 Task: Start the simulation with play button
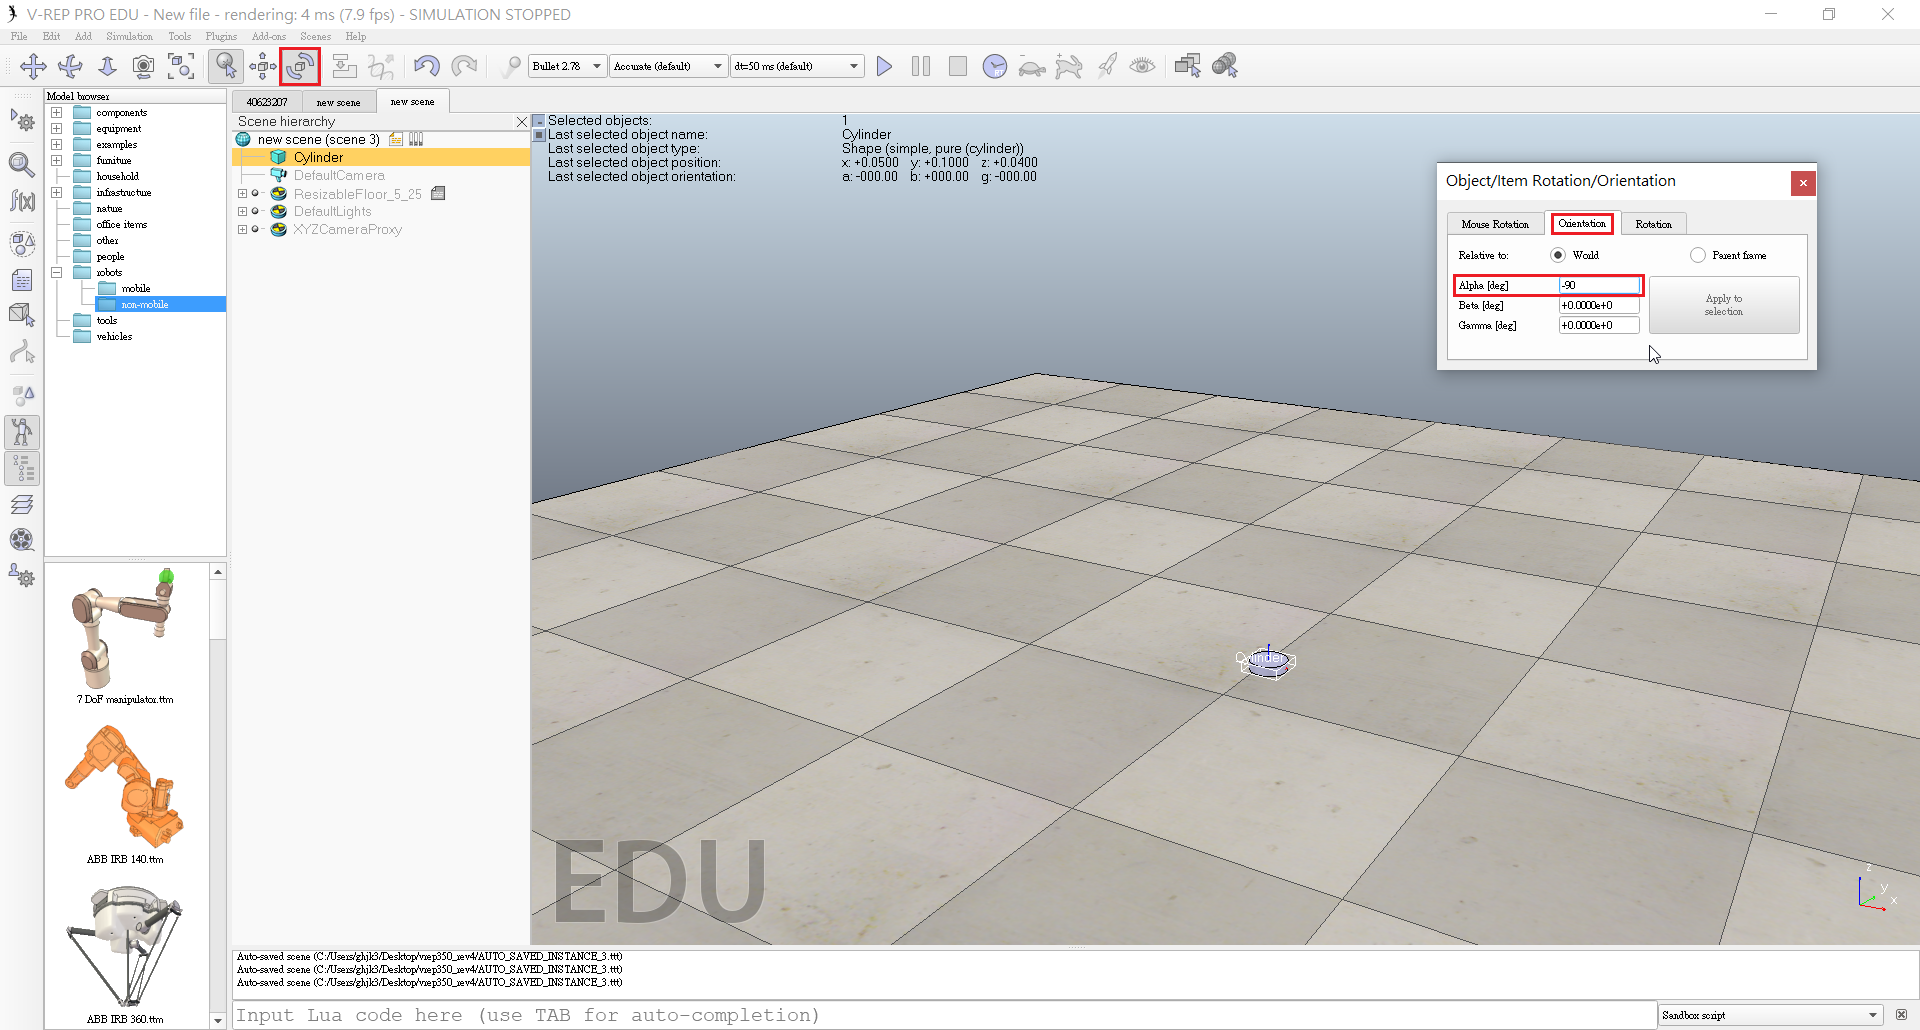click(x=884, y=66)
